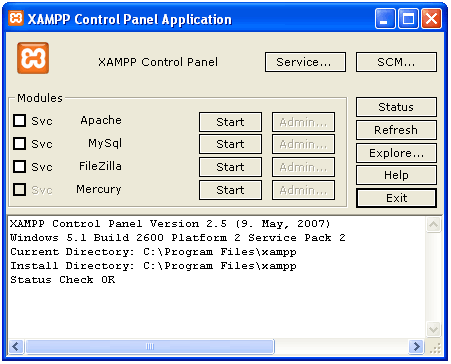
Task: Toggle the Mercury Svc checkbox
Action: click(x=20, y=189)
